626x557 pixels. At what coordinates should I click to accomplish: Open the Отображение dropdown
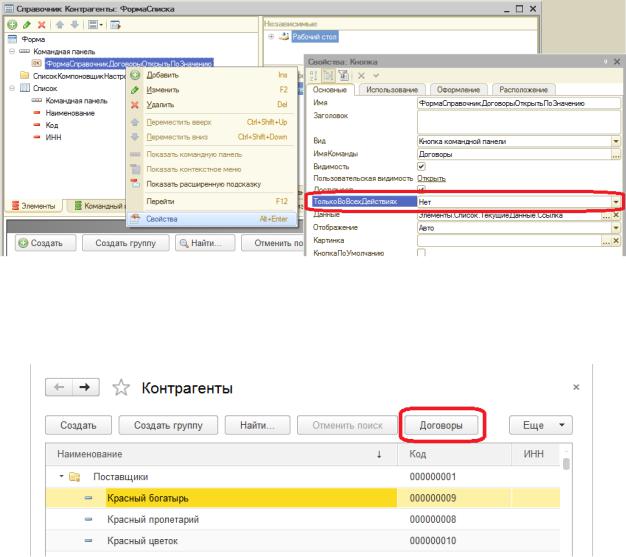616,228
